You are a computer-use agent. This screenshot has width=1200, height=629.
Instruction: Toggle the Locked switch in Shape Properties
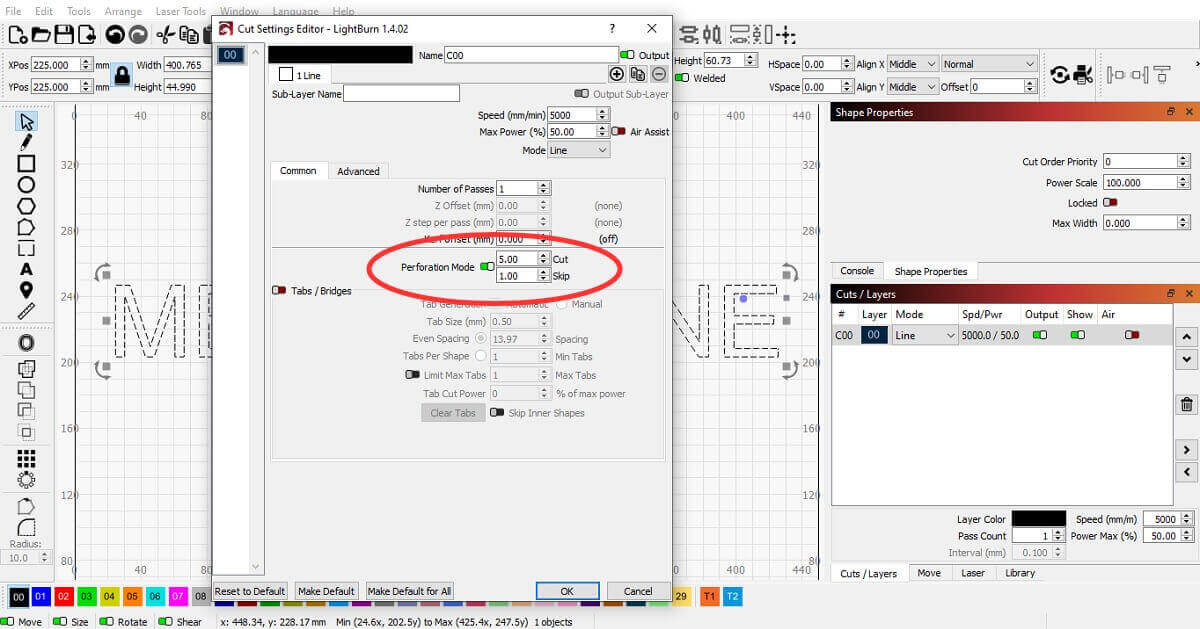[1110, 203]
